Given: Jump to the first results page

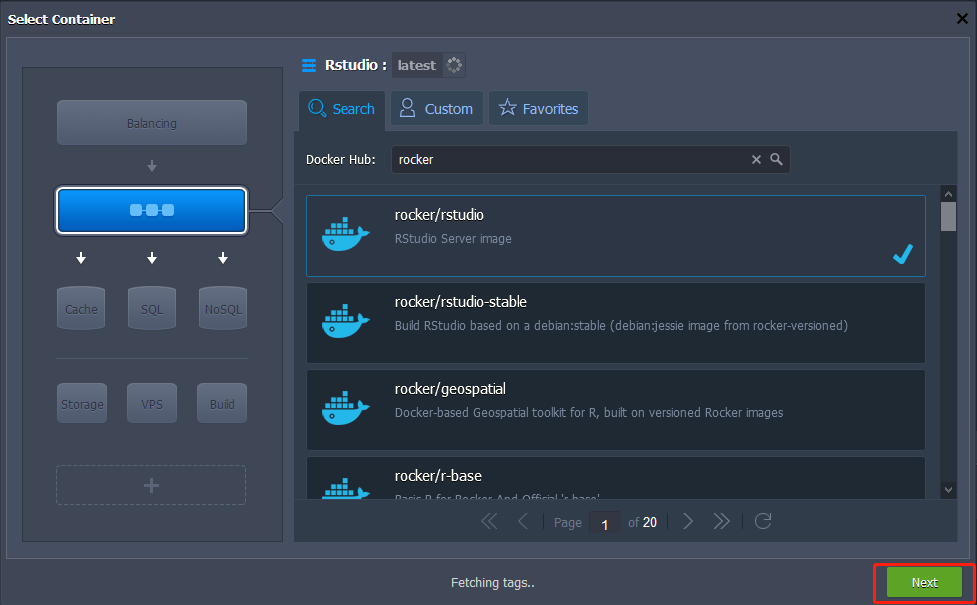Looking at the screenshot, I should tap(489, 521).
